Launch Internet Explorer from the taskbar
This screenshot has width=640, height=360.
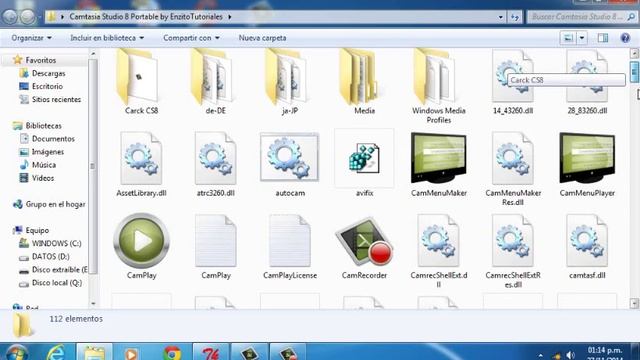click(x=56, y=353)
